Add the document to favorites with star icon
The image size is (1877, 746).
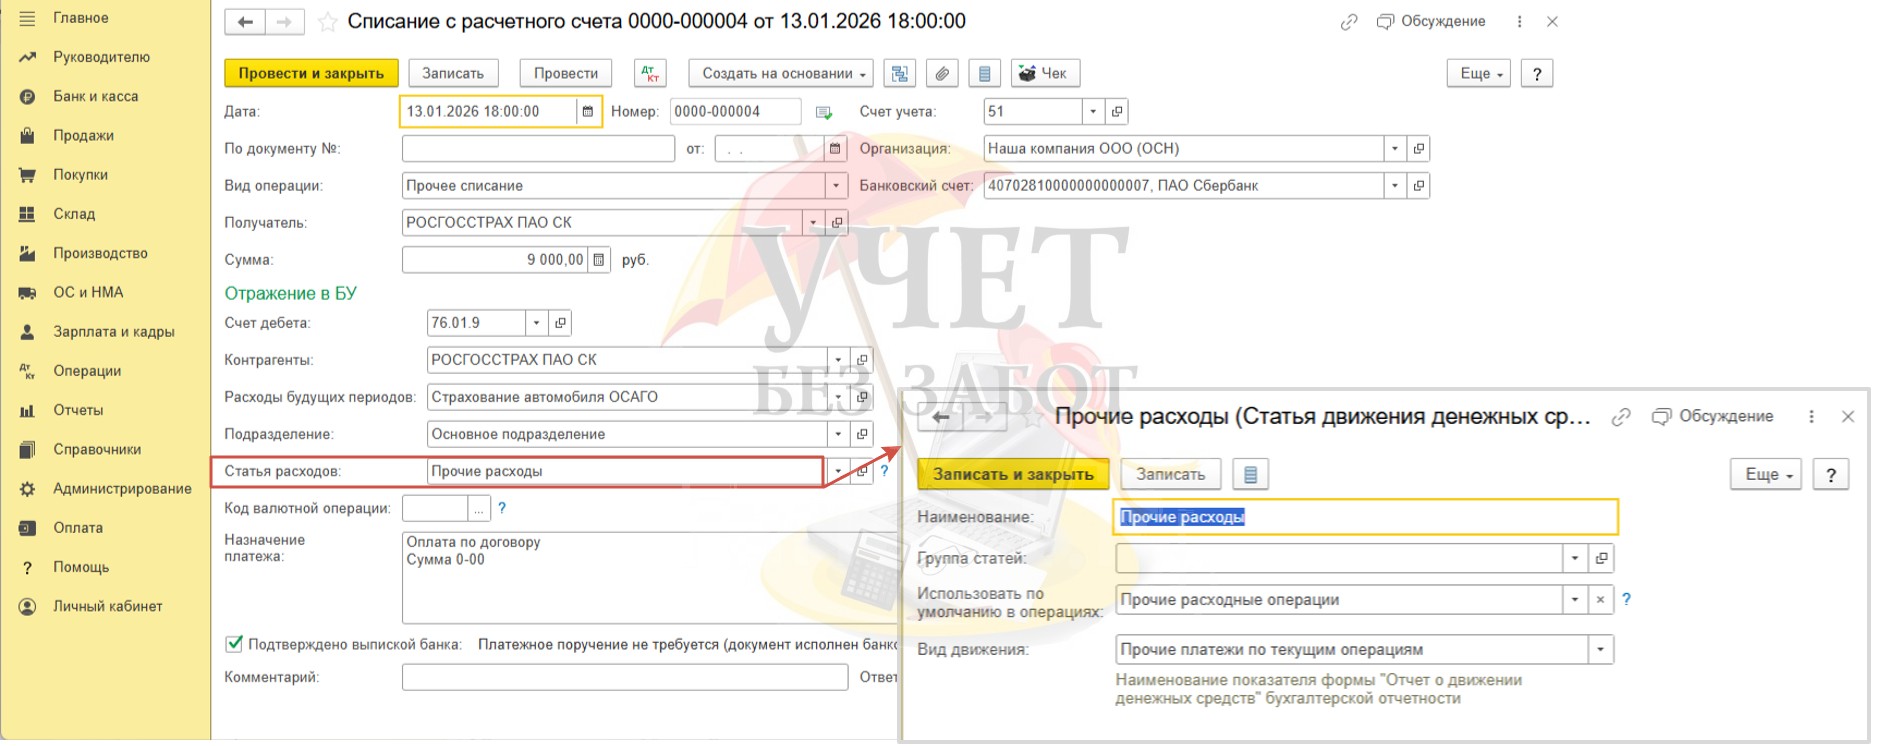326,22
